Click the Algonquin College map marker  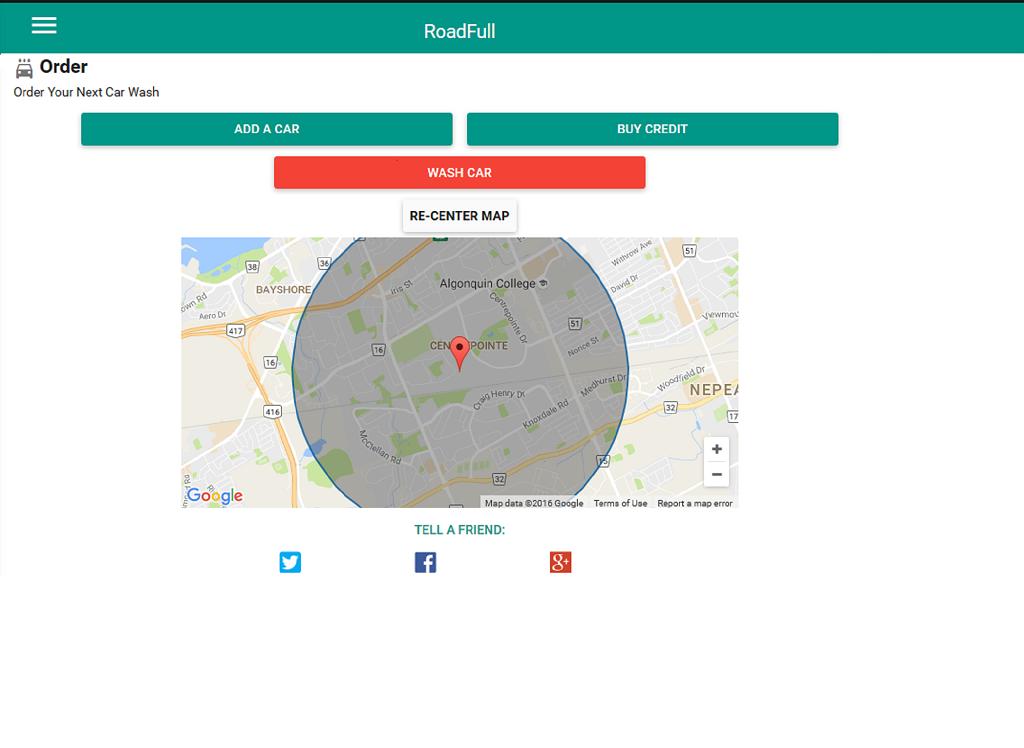(543, 284)
